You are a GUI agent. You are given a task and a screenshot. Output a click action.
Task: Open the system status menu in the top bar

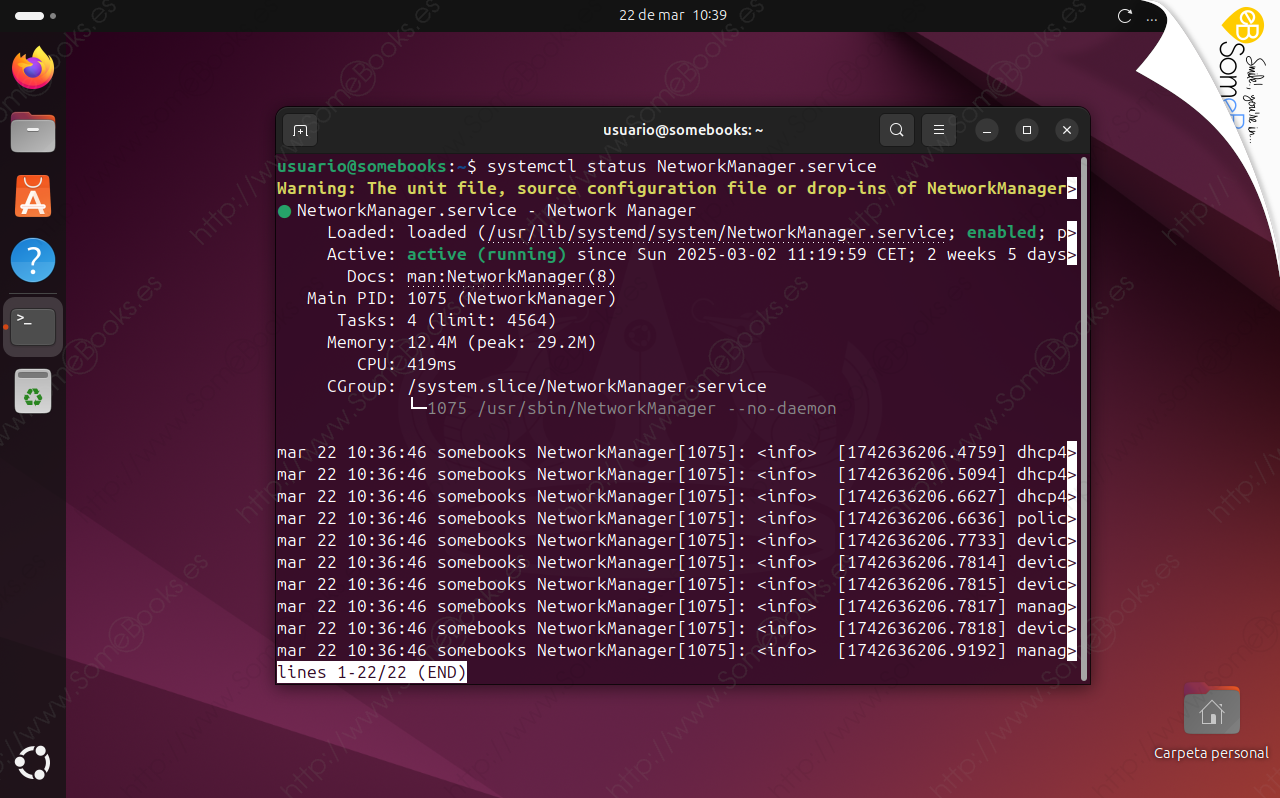1125,16
